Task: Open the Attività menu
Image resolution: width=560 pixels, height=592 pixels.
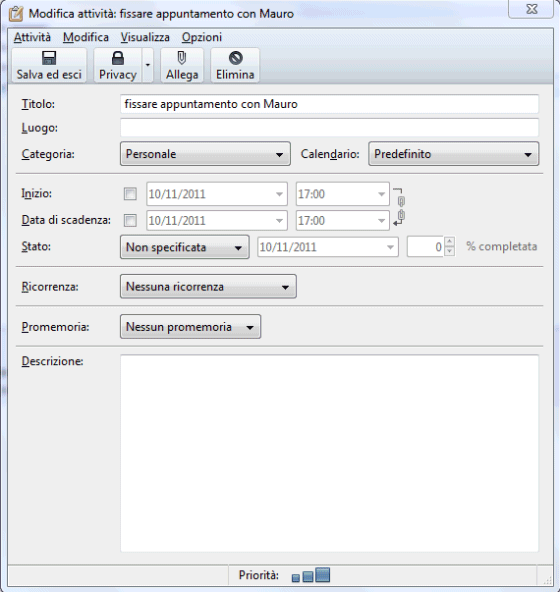Action: (32, 37)
